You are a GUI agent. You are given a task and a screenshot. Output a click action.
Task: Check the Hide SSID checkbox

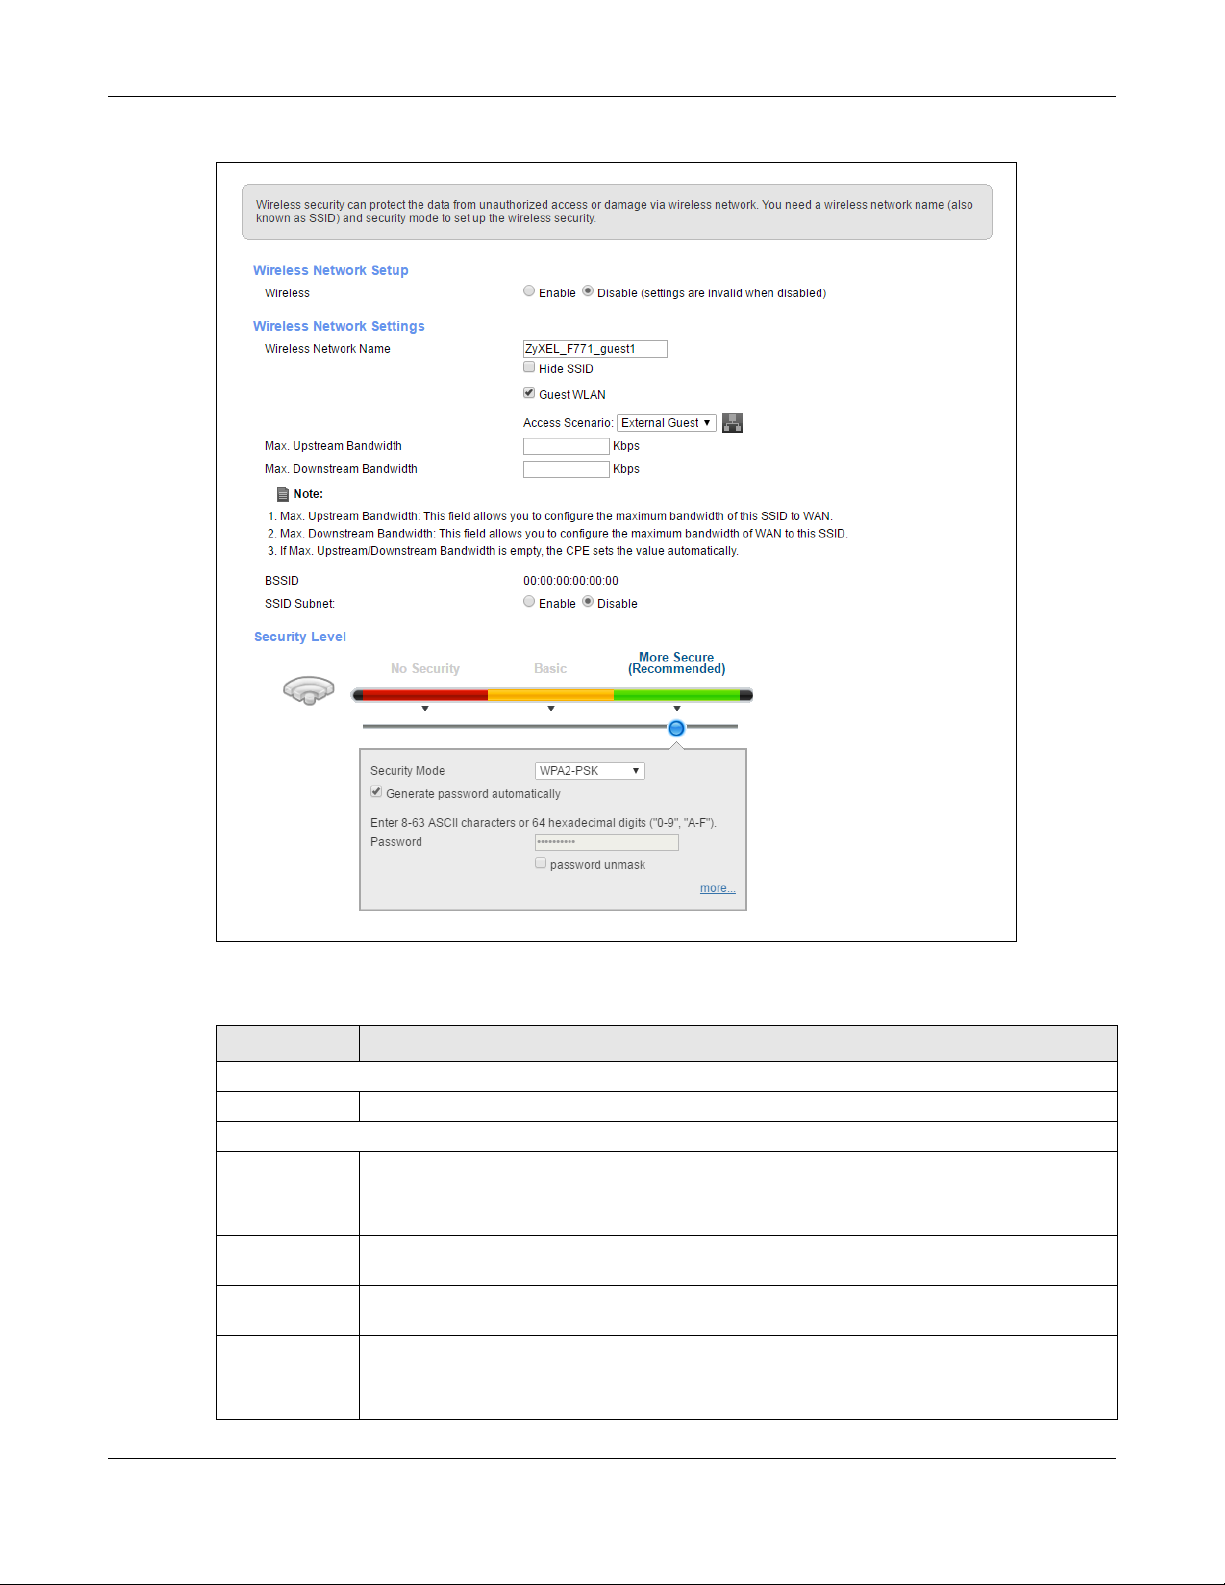(x=529, y=367)
